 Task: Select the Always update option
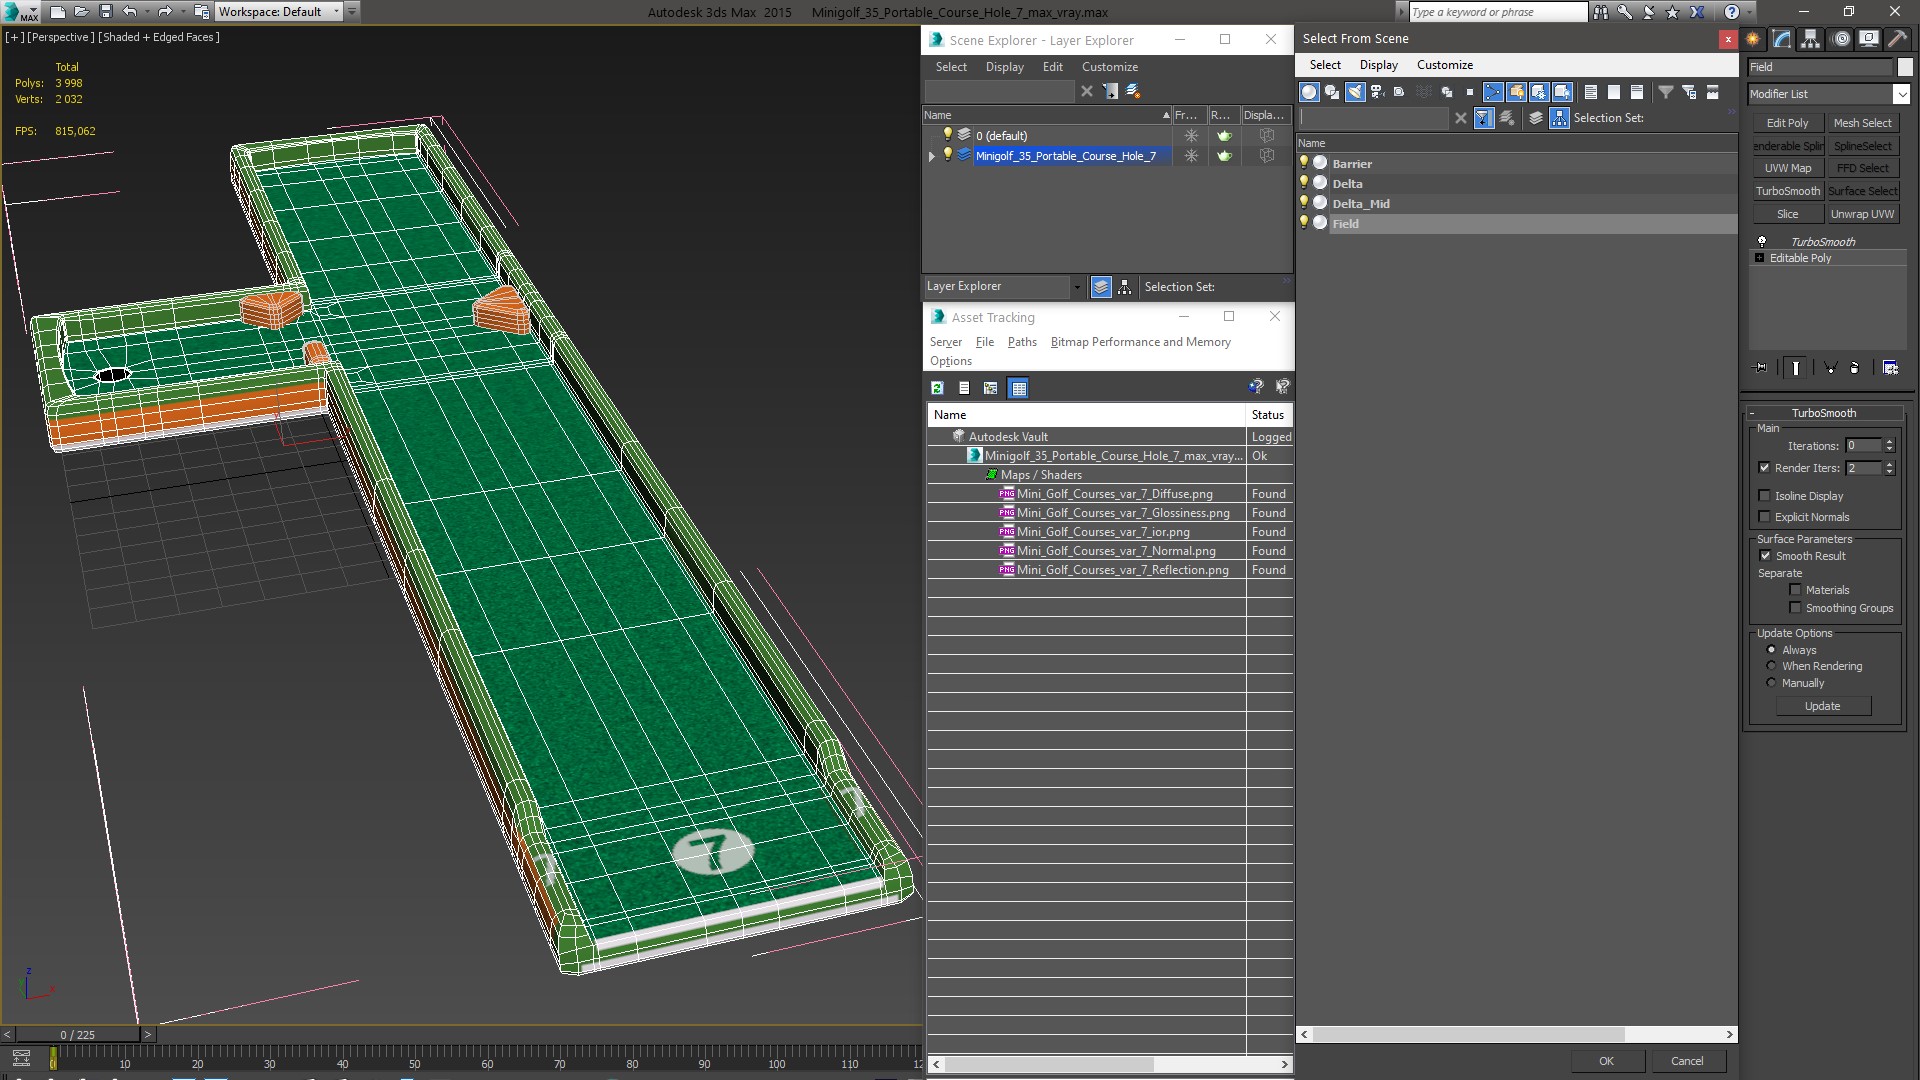[1771, 649]
